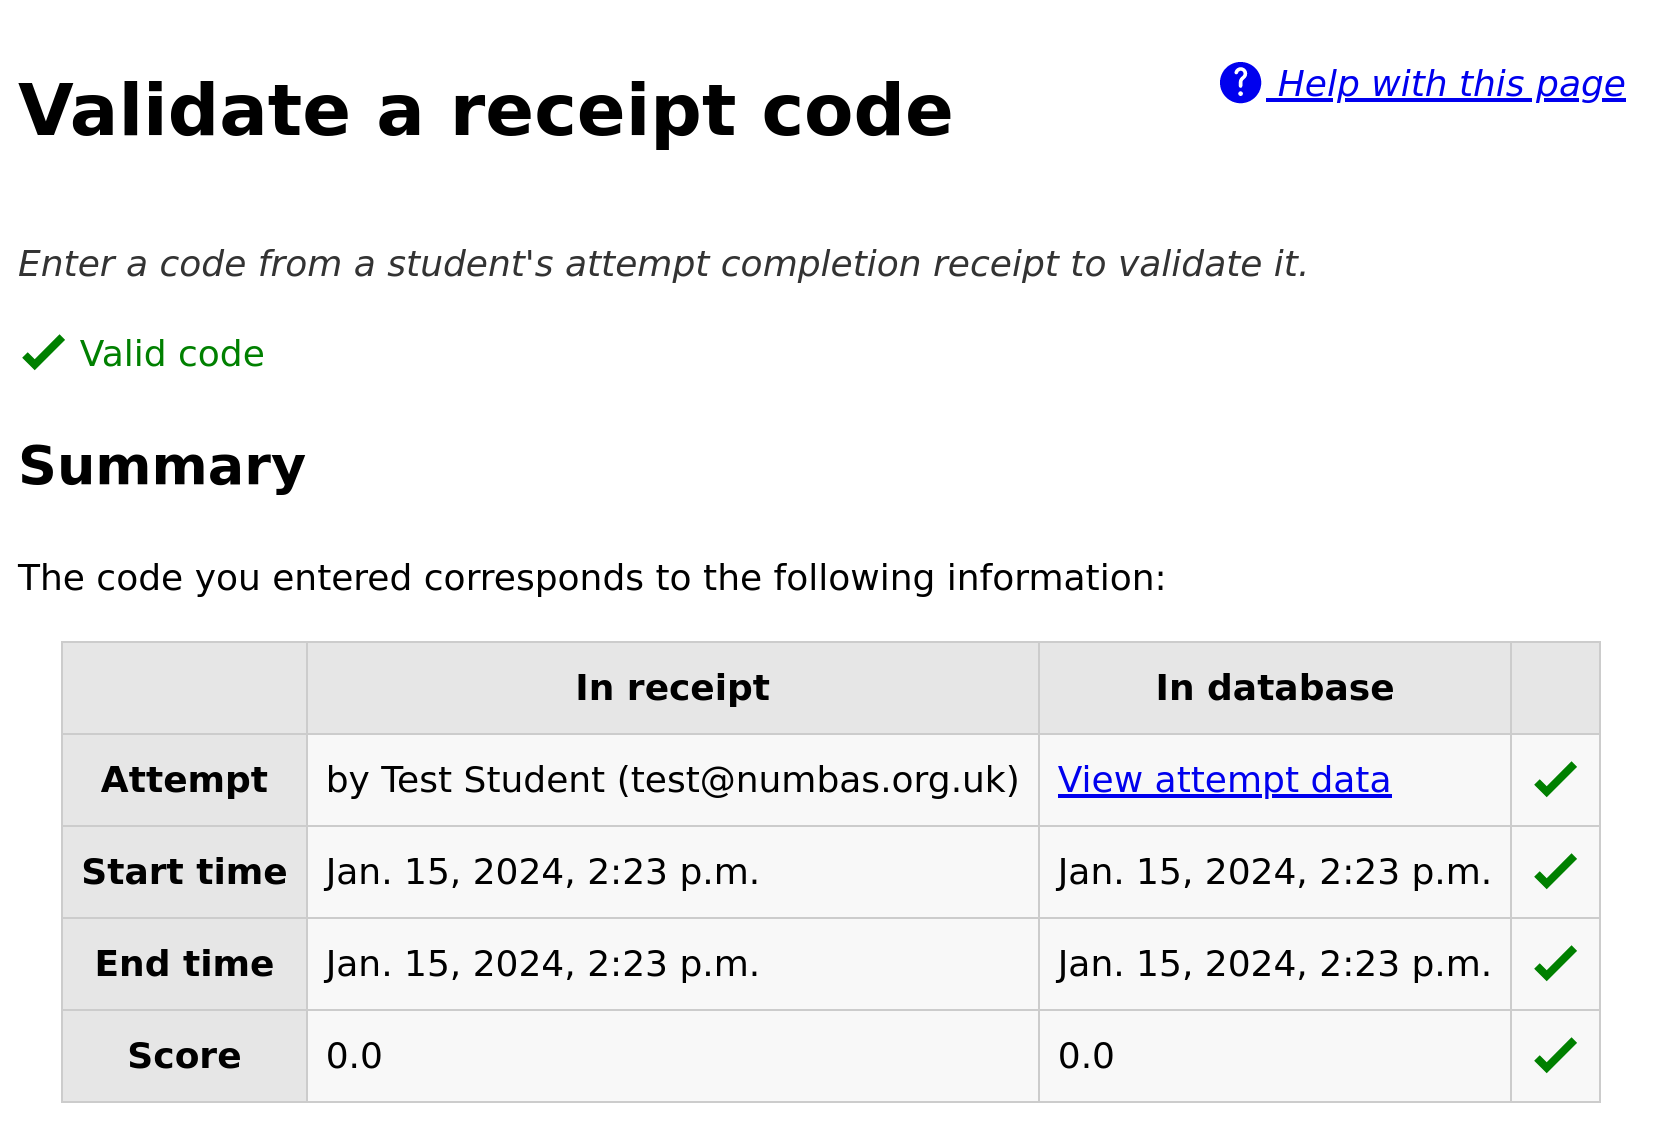
Task: Open the View attempt data link
Action: (1223, 780)
